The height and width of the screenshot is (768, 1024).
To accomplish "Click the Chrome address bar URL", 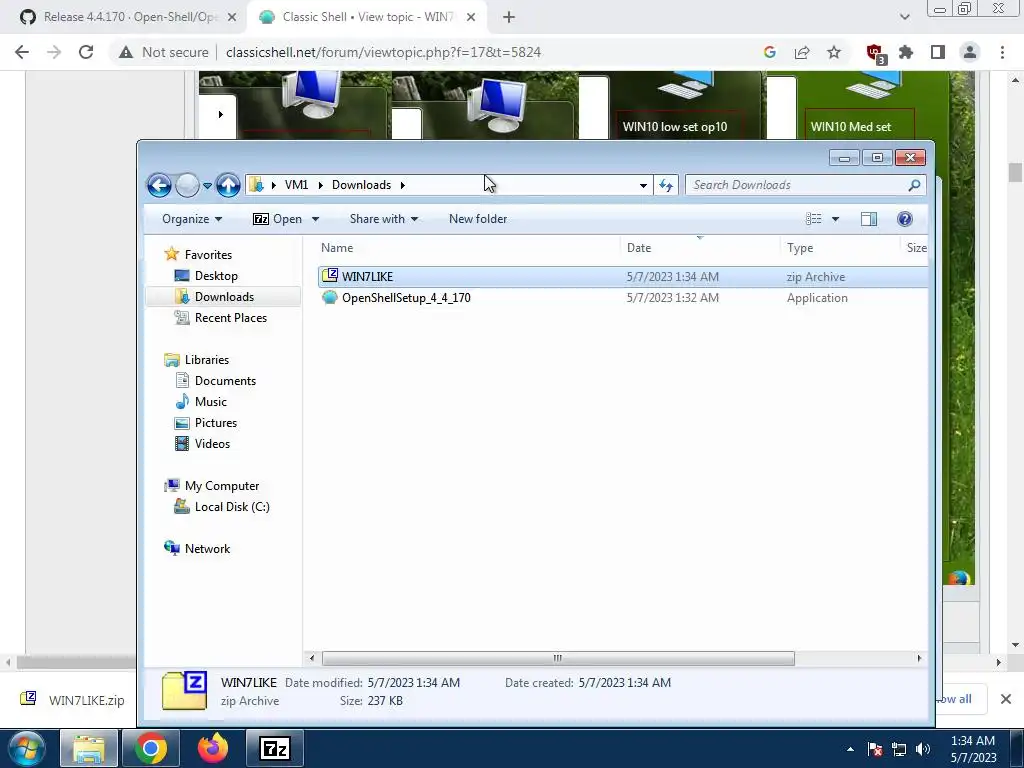I will coord(383,52).
